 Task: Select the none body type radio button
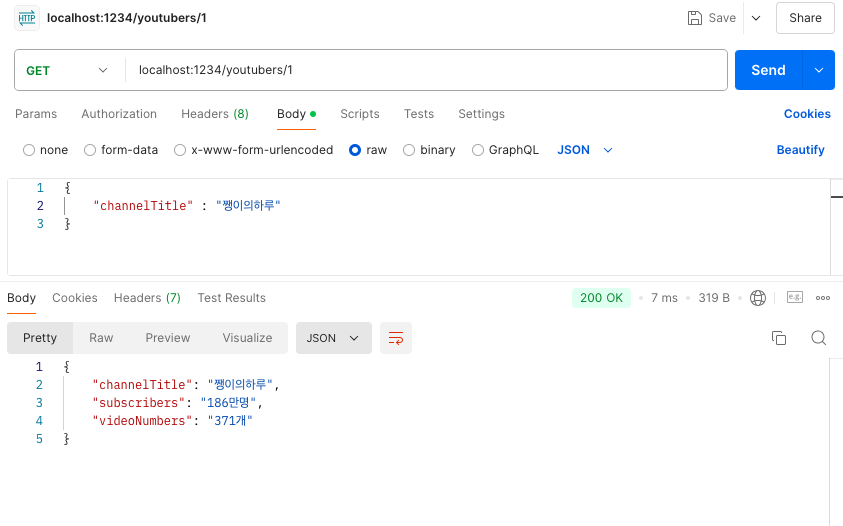pos(28,150)
